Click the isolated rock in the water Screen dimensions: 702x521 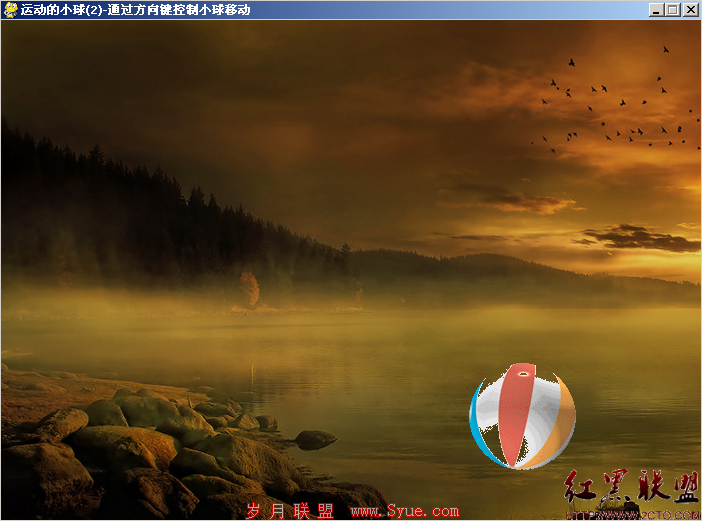pos(315,440)
